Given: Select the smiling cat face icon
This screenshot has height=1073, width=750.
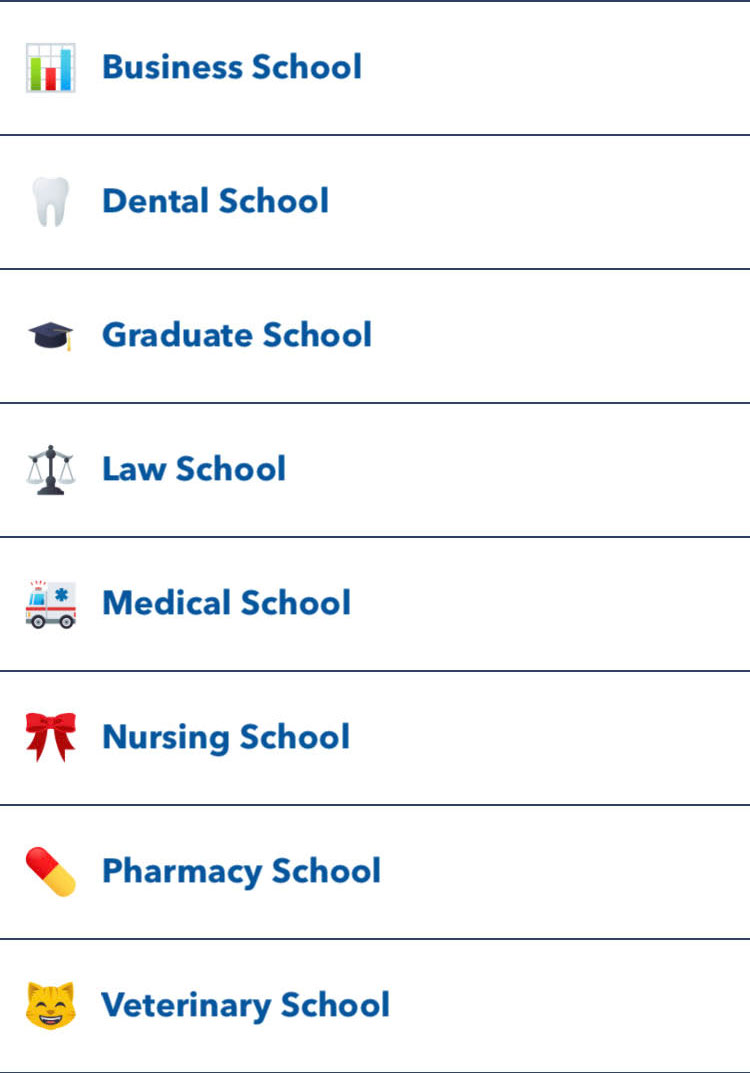Looking at the screenshot, I should coord(51,1005).
